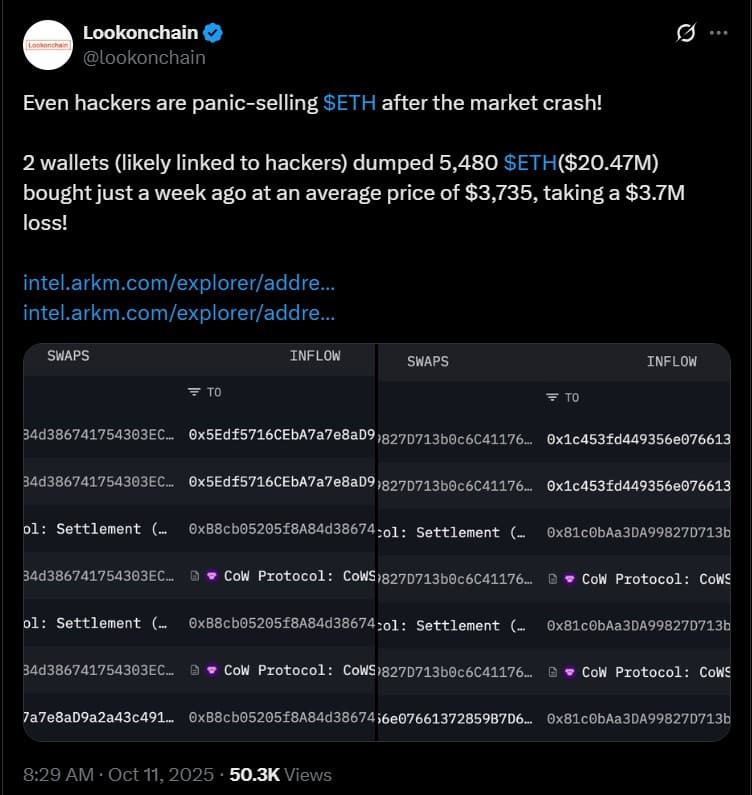Viewport: 752px width, 795px height.
Task: Open the second intel.arkm.com explorer link
Action: [179, 312]
